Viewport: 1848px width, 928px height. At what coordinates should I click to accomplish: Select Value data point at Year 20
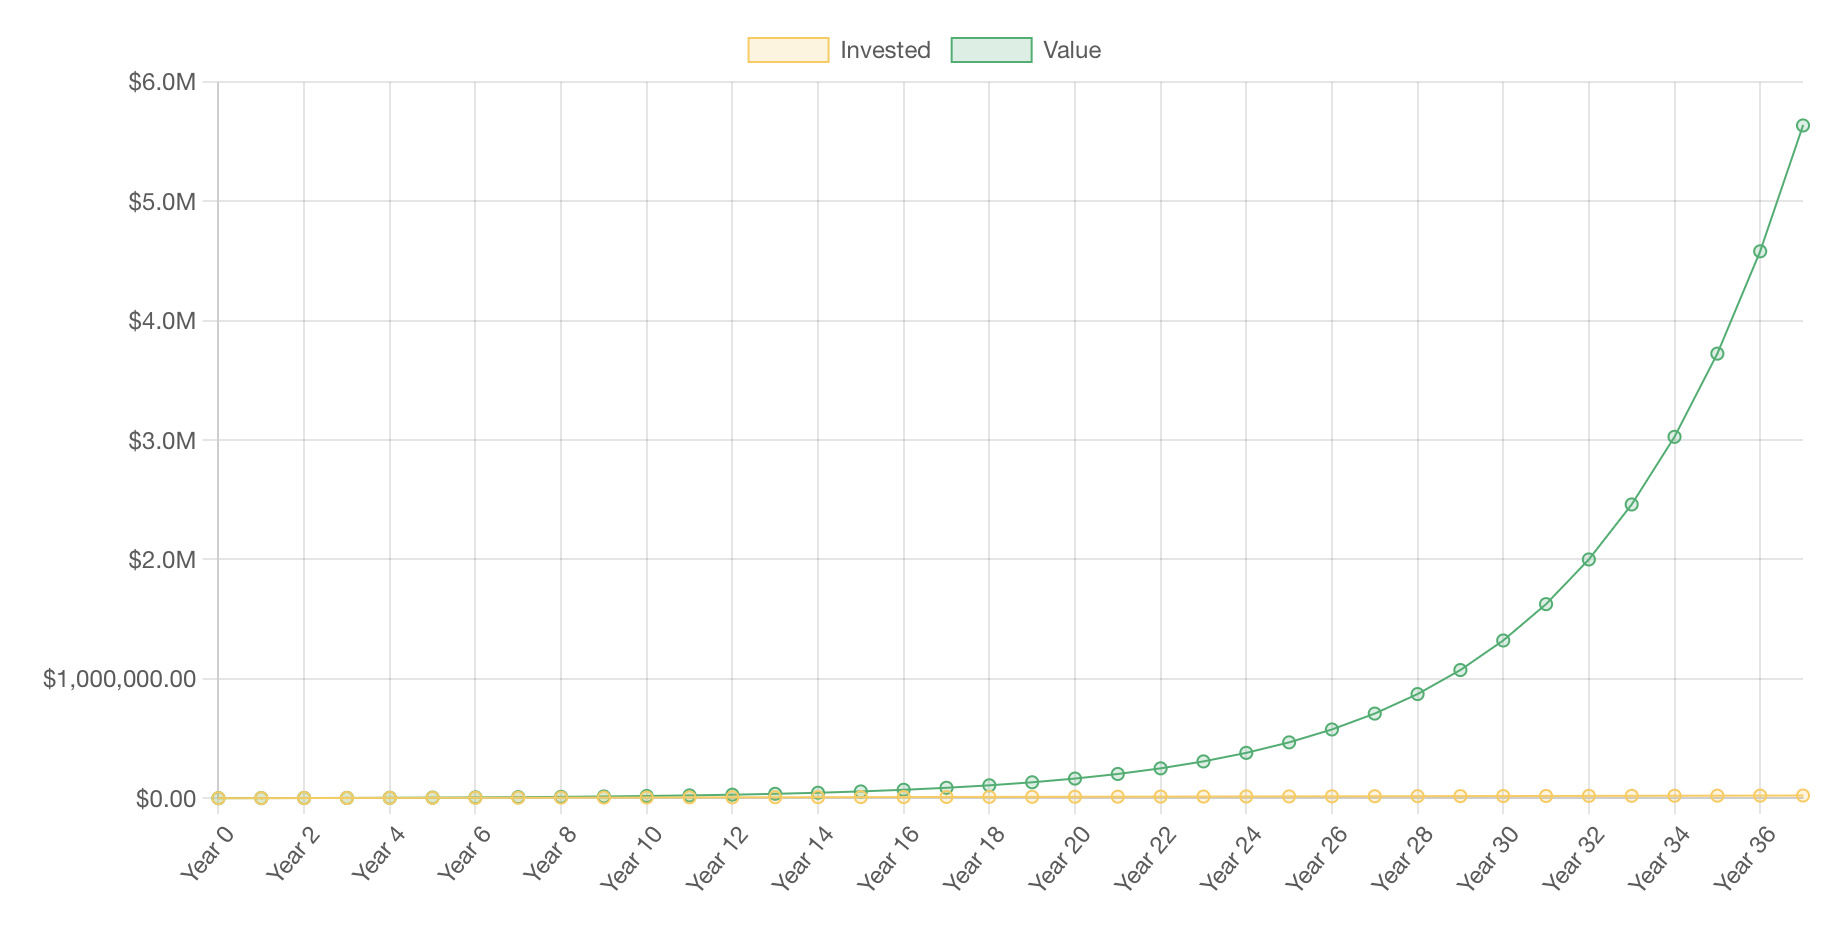(x=1075, y=778)
